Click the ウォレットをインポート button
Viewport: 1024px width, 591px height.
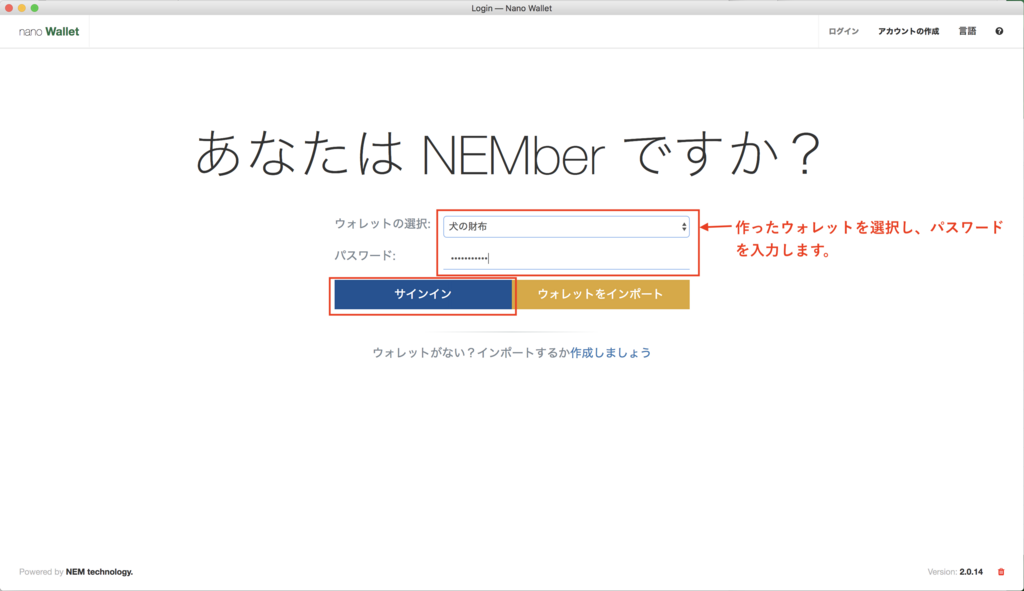pyautogui.click(x=601, y=295)
